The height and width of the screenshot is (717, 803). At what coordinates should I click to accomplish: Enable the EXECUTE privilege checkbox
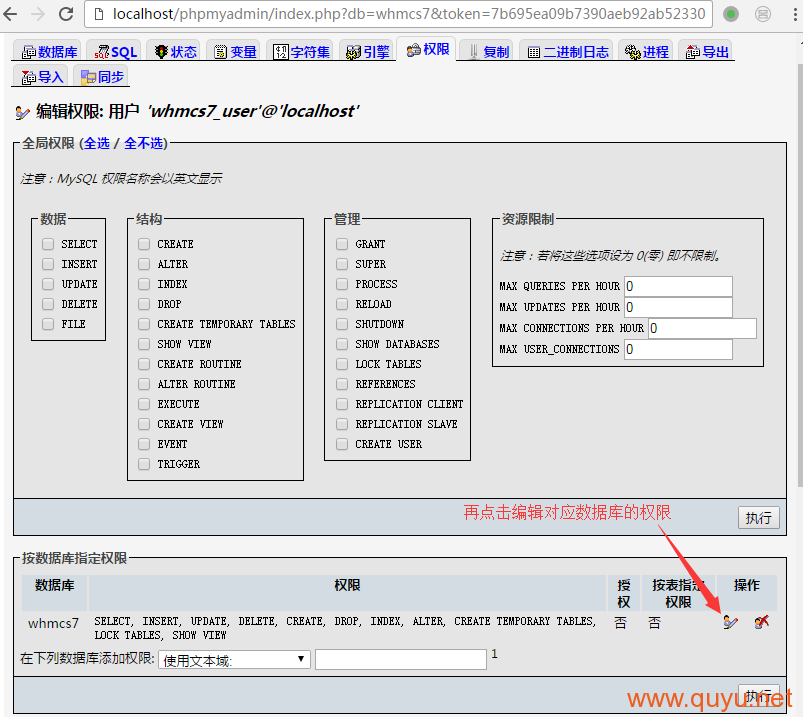(x=144, y=404)
